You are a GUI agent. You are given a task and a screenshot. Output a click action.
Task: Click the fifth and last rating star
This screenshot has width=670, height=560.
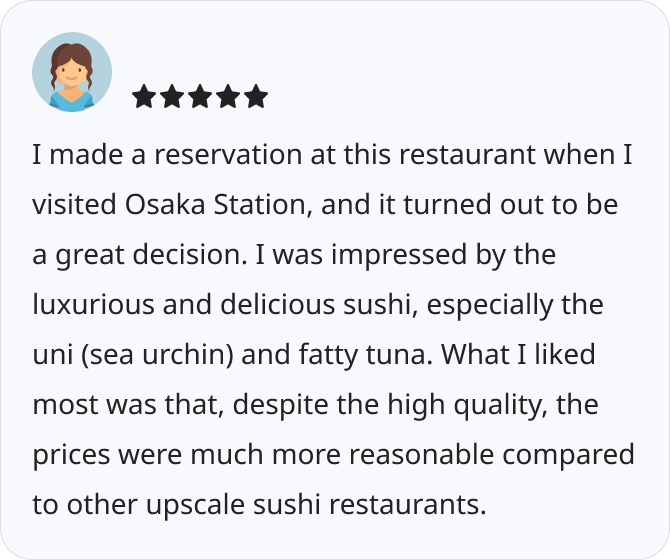pos(256,96)
